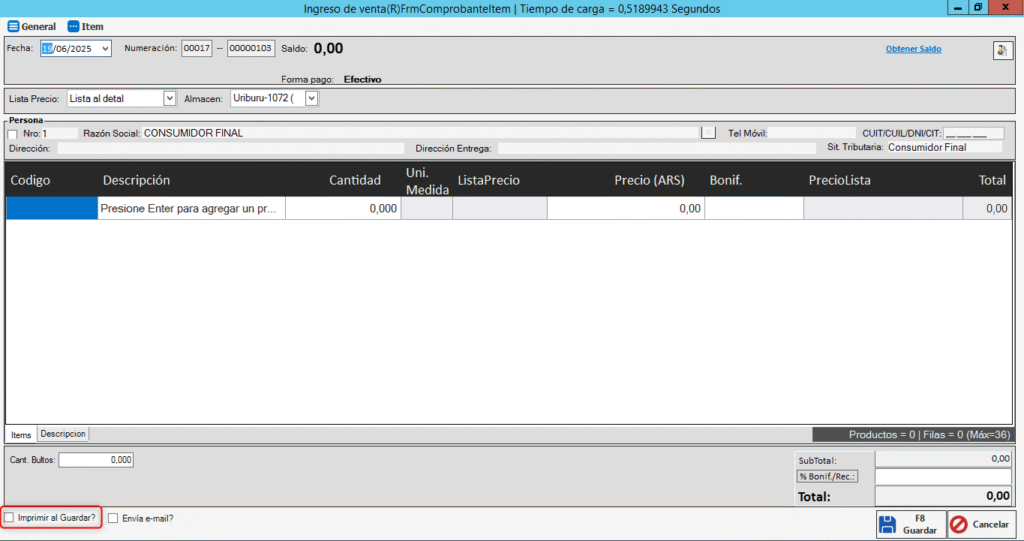Select the Items tab
Image resolution: width=1024 pixels, height=541 pixels.
(x=21, y=435)
